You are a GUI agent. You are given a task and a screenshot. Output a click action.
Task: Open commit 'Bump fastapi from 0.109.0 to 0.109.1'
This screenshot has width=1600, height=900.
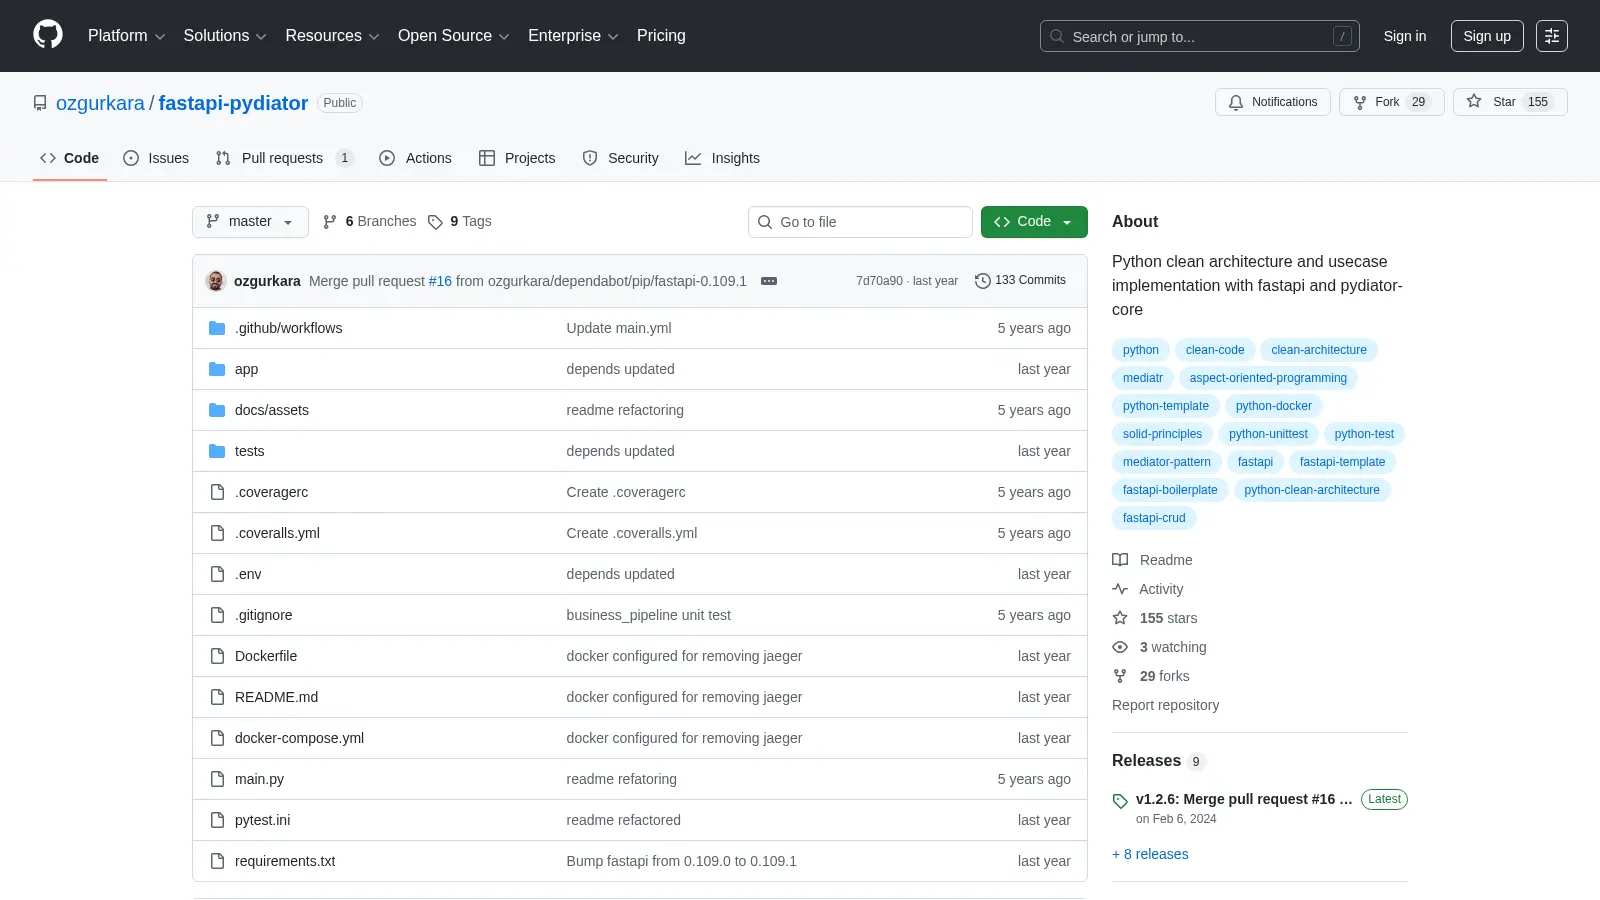point(681,861)
